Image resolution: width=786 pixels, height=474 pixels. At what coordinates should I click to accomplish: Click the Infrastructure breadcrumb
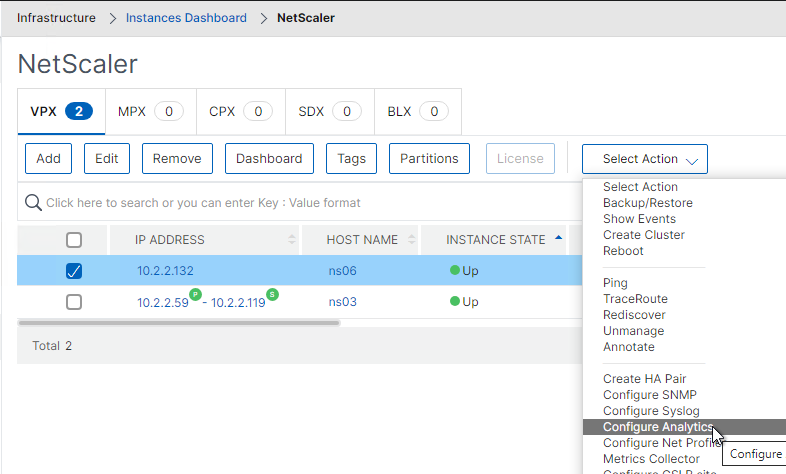(x=56, y=18)
